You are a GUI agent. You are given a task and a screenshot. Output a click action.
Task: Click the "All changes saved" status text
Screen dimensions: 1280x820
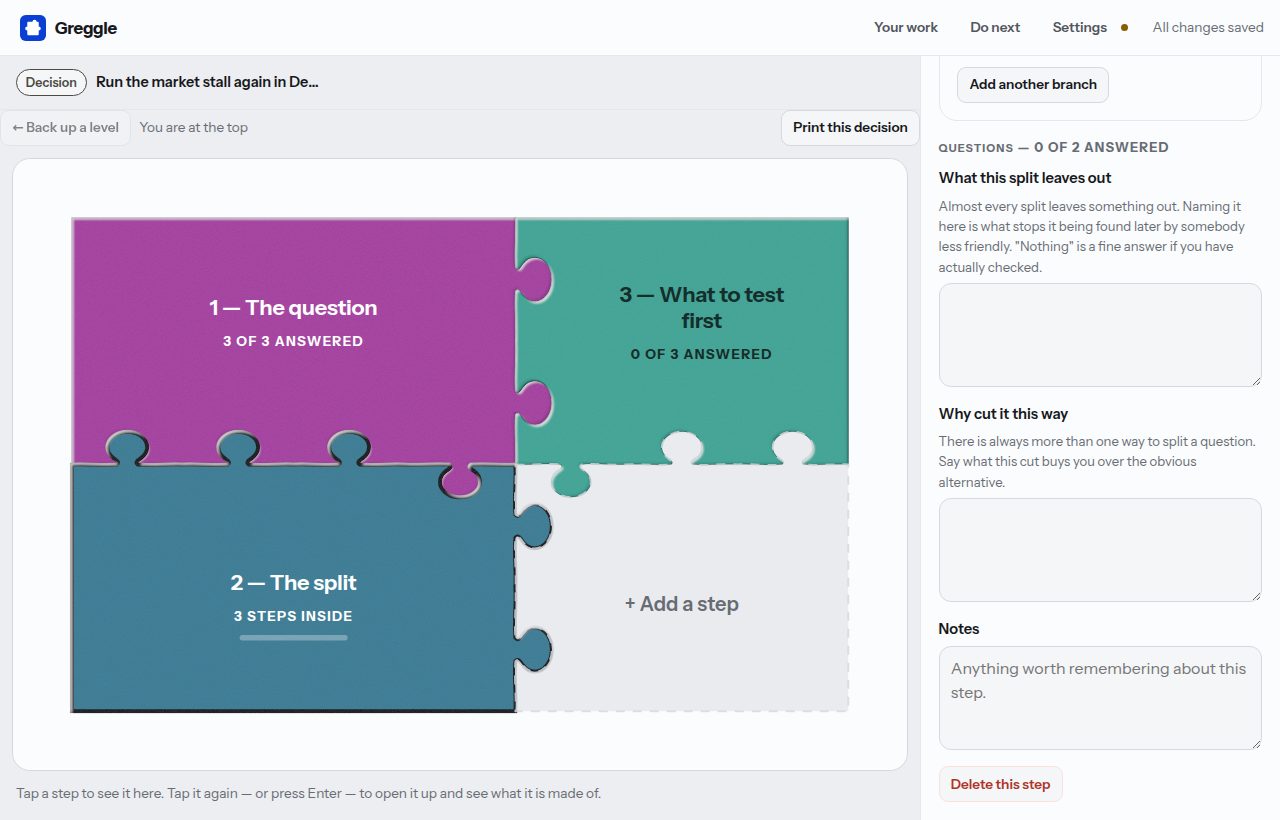point(1208,28)
